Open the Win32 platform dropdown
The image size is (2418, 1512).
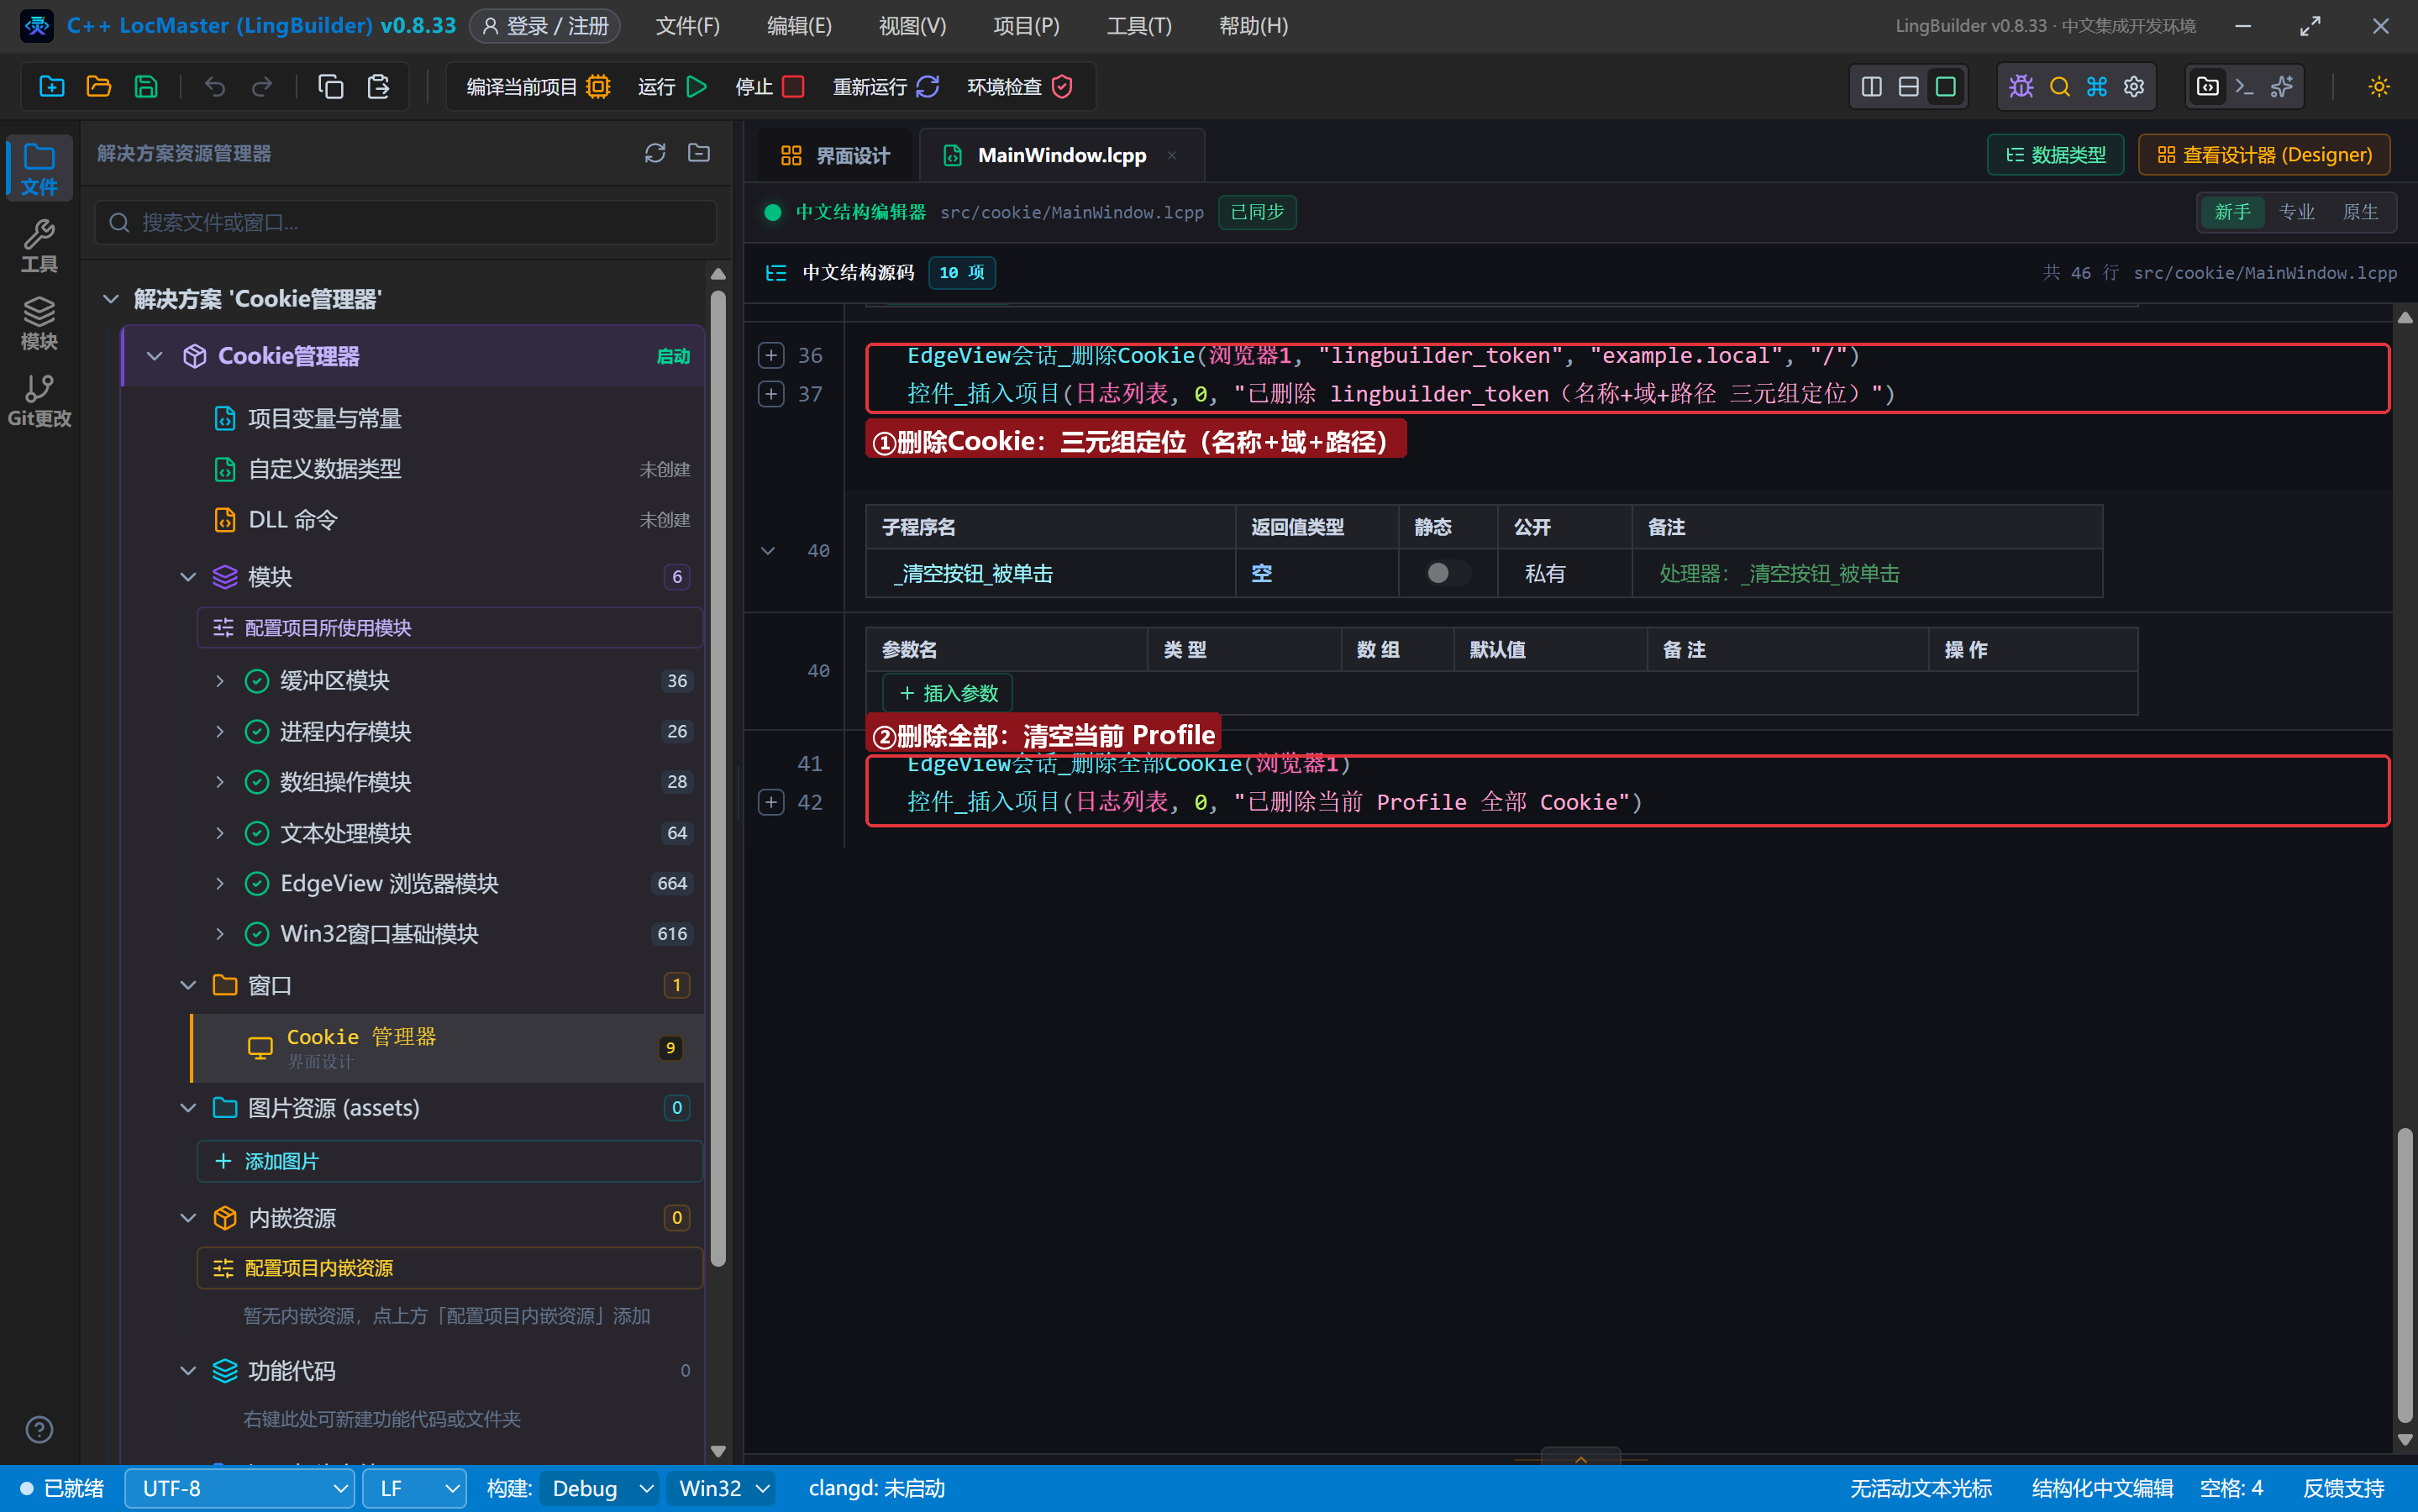click(722, 1488)
